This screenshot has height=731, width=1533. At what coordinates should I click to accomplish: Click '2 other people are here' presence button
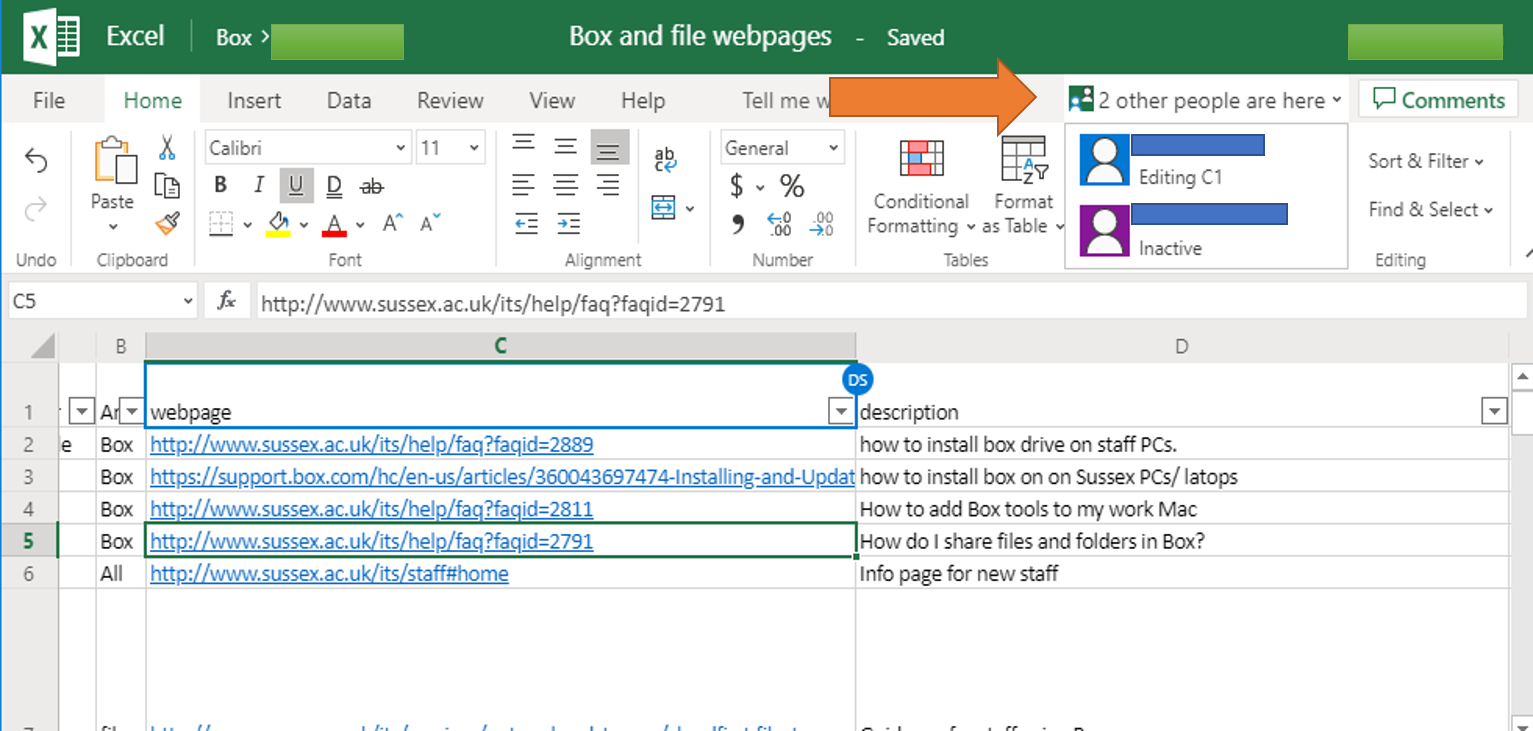pyautogui.click(x=1205, y=100)
